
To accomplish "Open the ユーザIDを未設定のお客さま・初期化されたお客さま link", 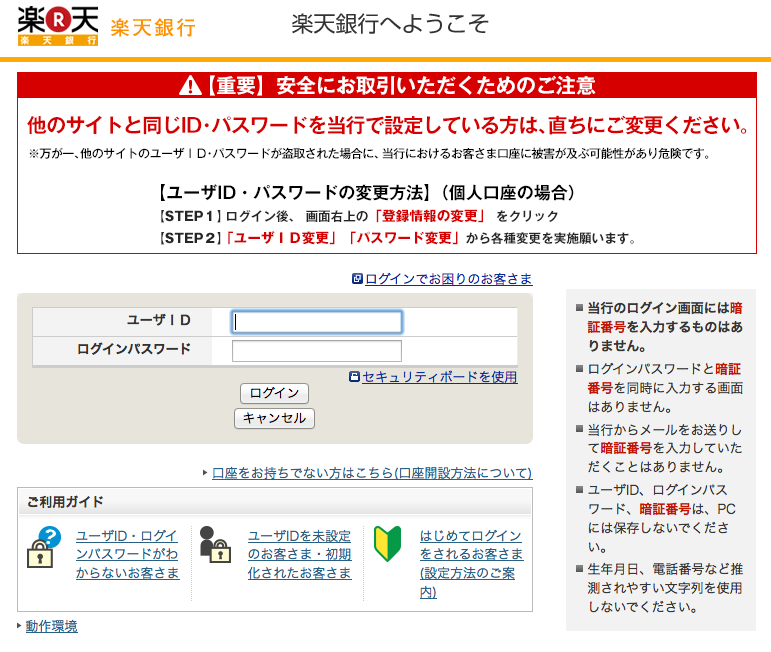I will [x=299, y=554].
